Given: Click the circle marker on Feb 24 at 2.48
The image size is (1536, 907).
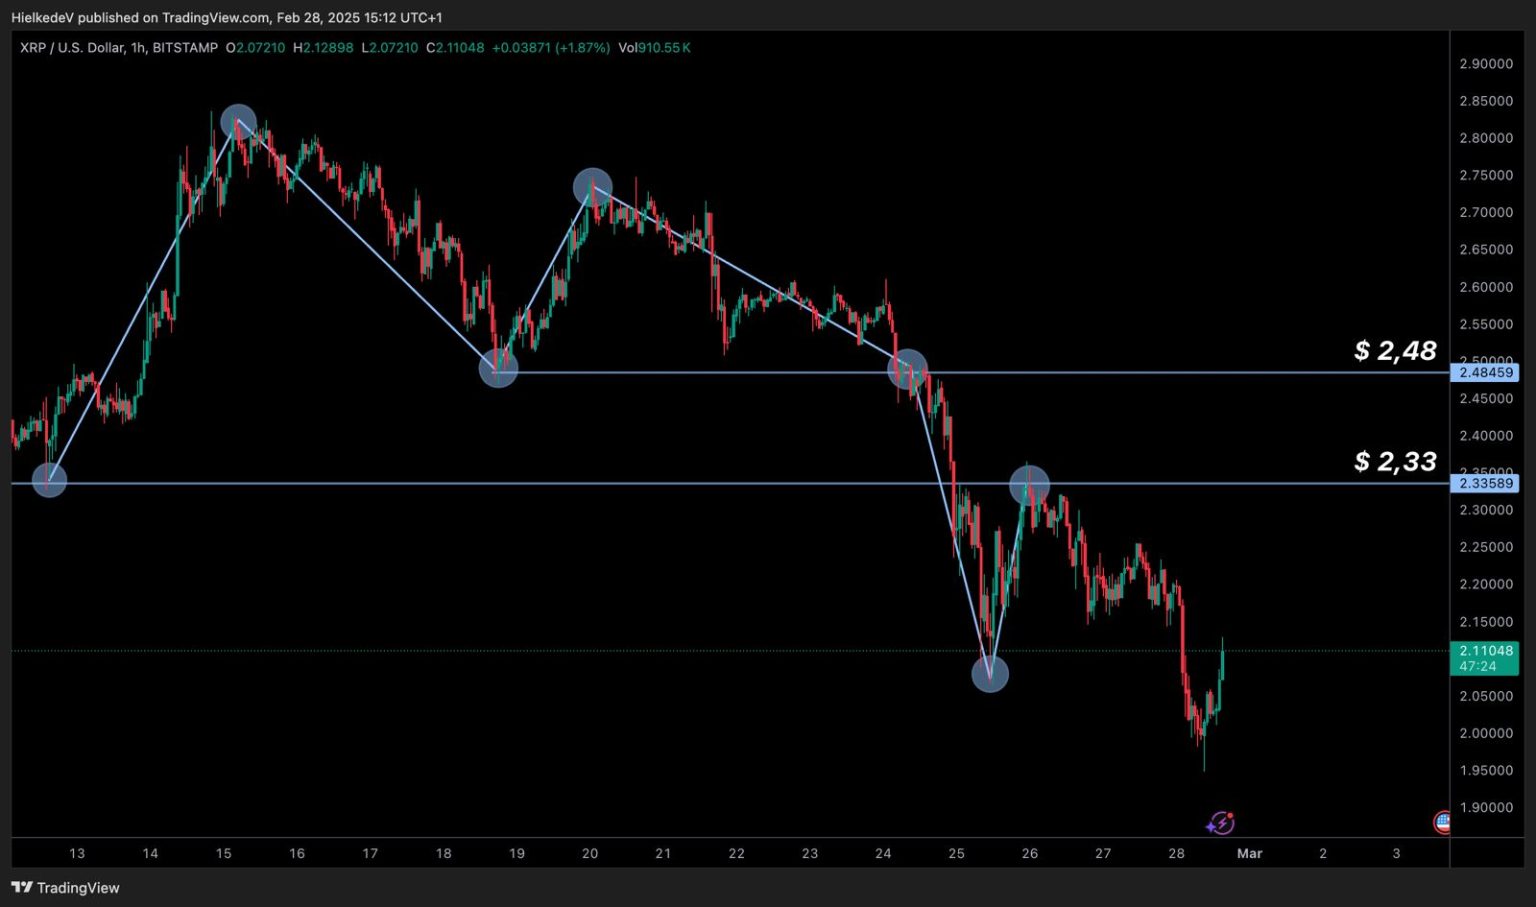Looking at the screenshot, I should pyautogui.click(x=907, y=370).
